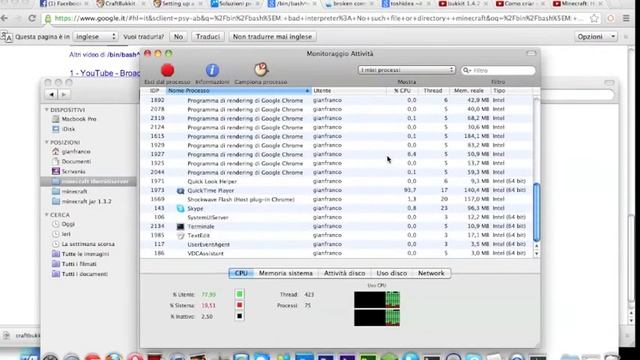Switch to the CraftBukkit browser tab
Viewport: 640px width, 360px height.
121,4
